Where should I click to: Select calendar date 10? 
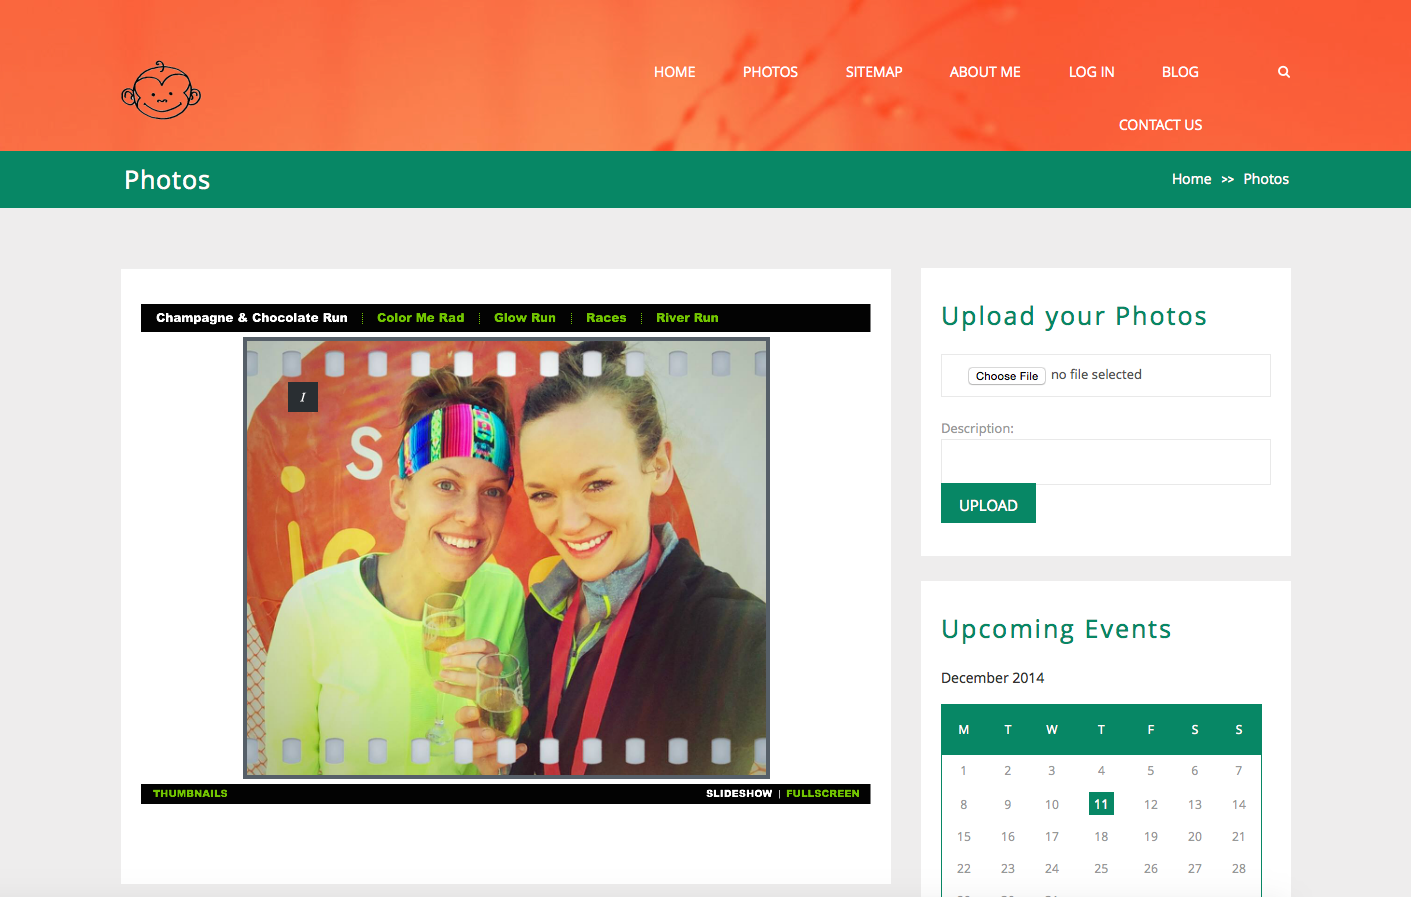pos(1052,805)
